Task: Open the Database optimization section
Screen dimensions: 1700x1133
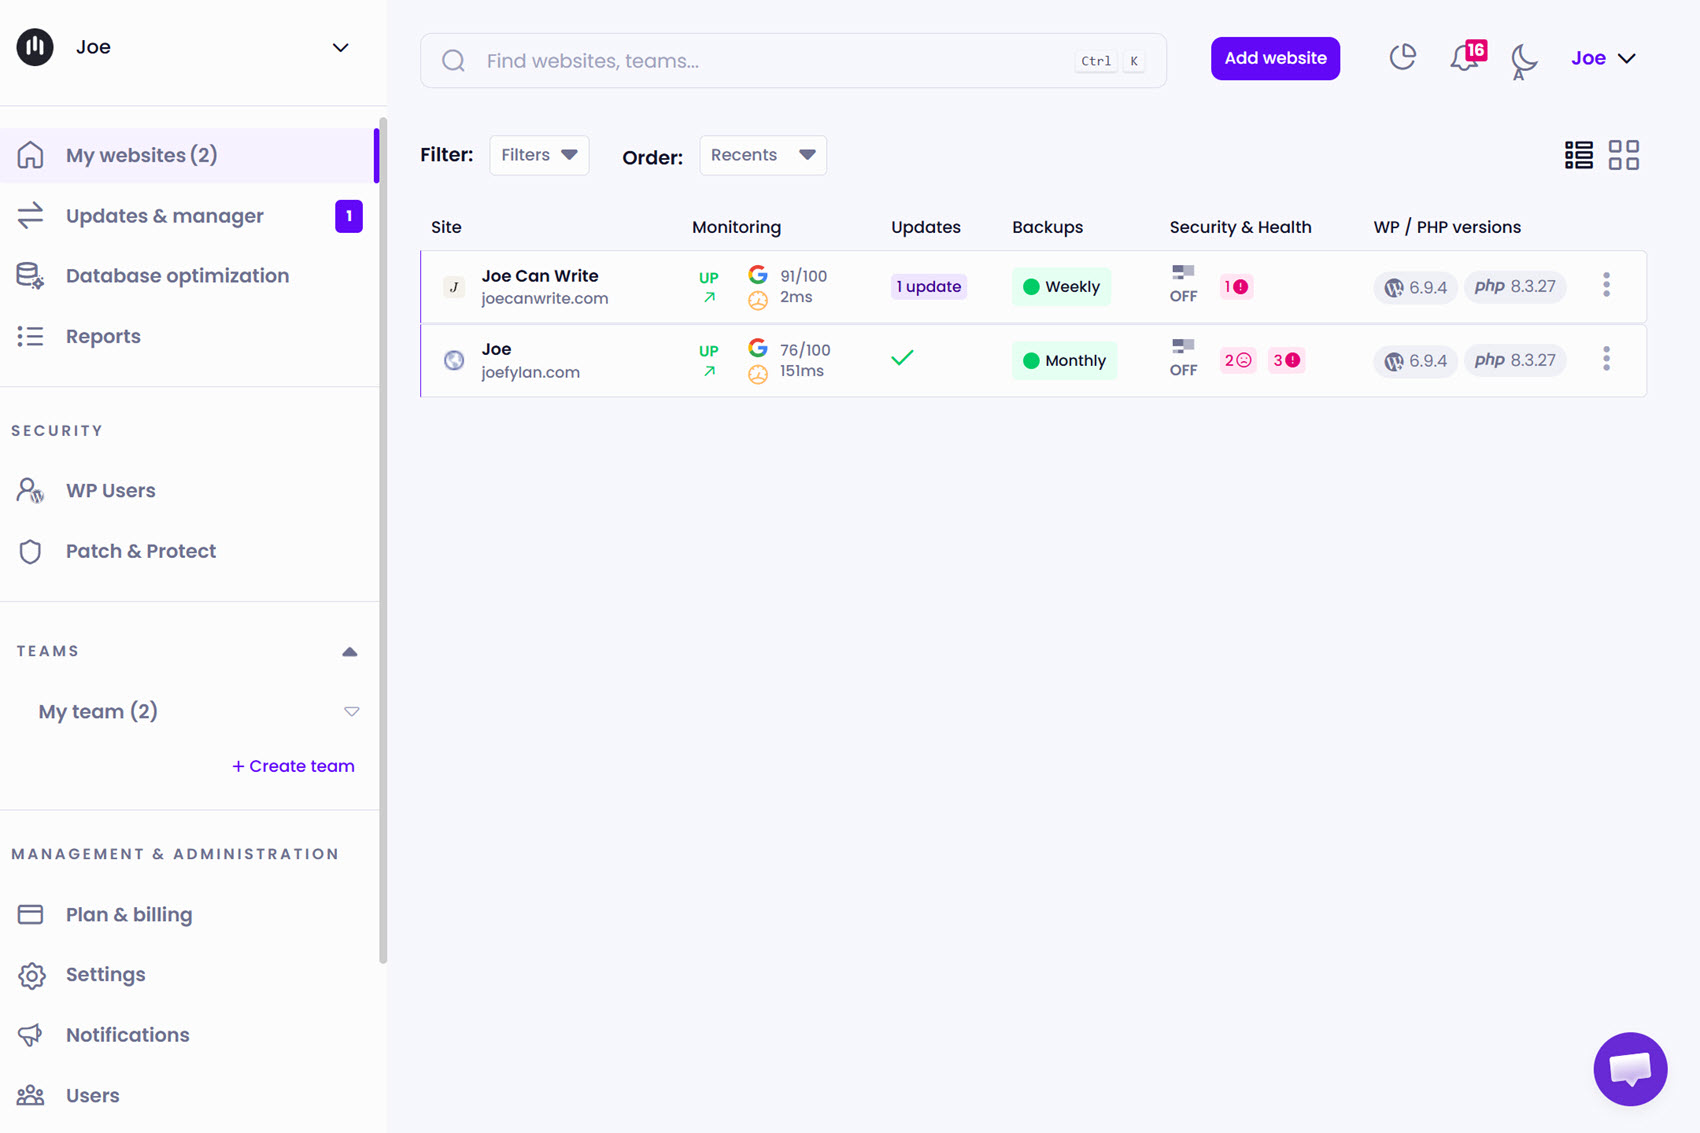Action: [177, 275]
